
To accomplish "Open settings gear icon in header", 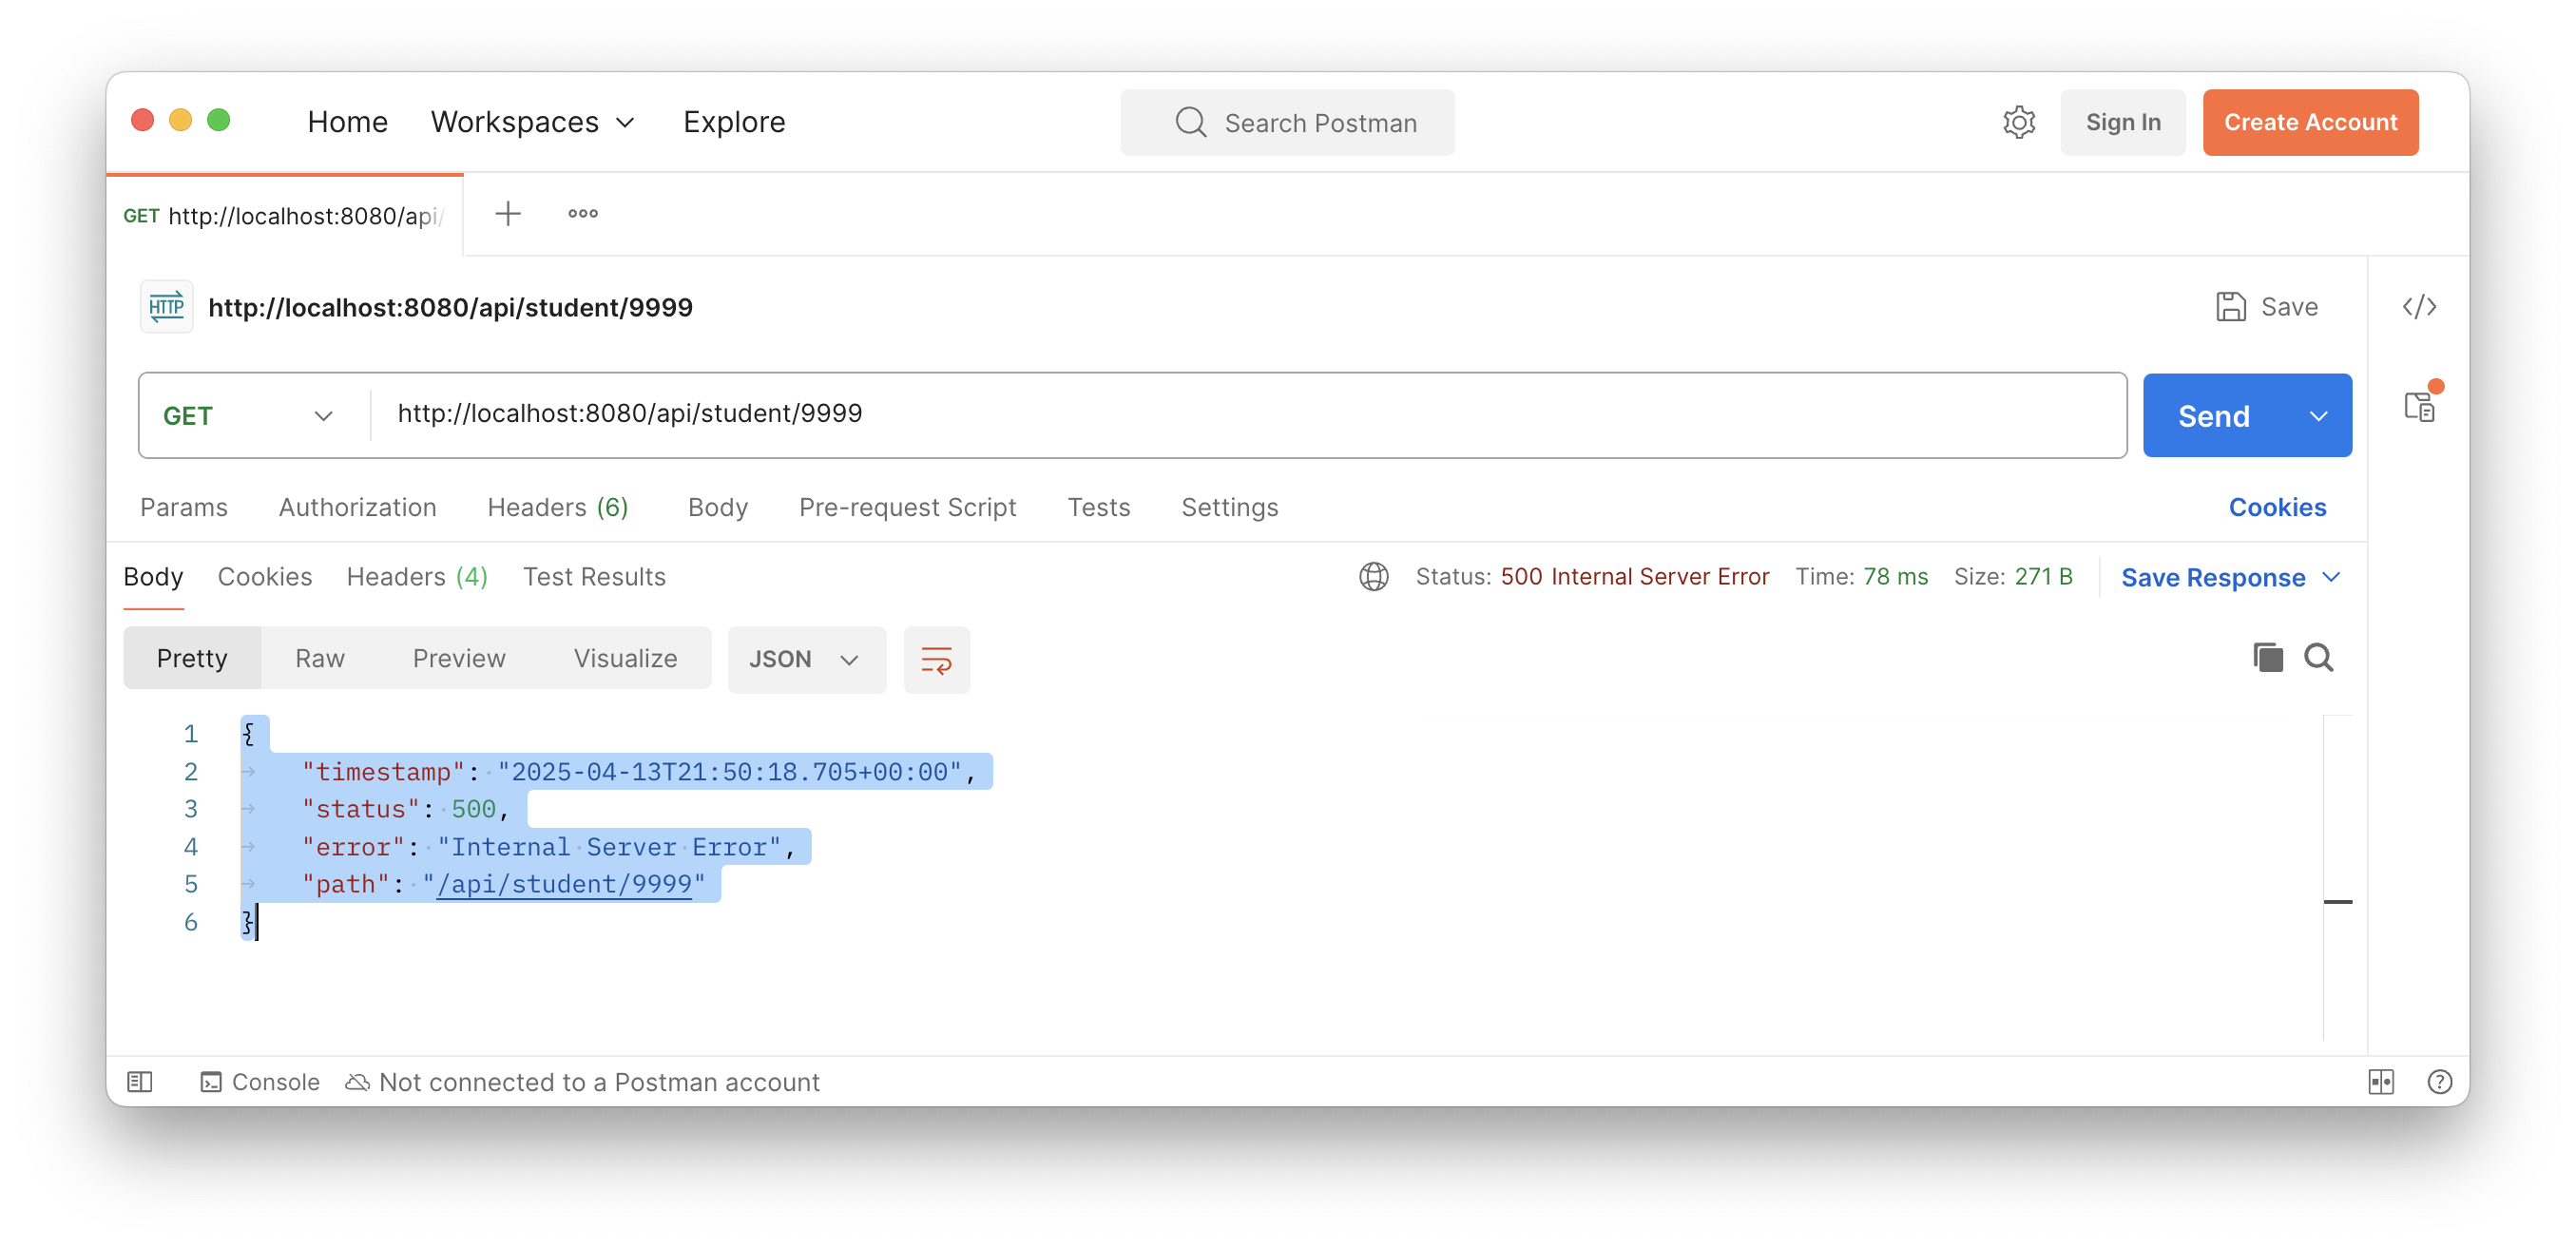I will (2018, 122).
